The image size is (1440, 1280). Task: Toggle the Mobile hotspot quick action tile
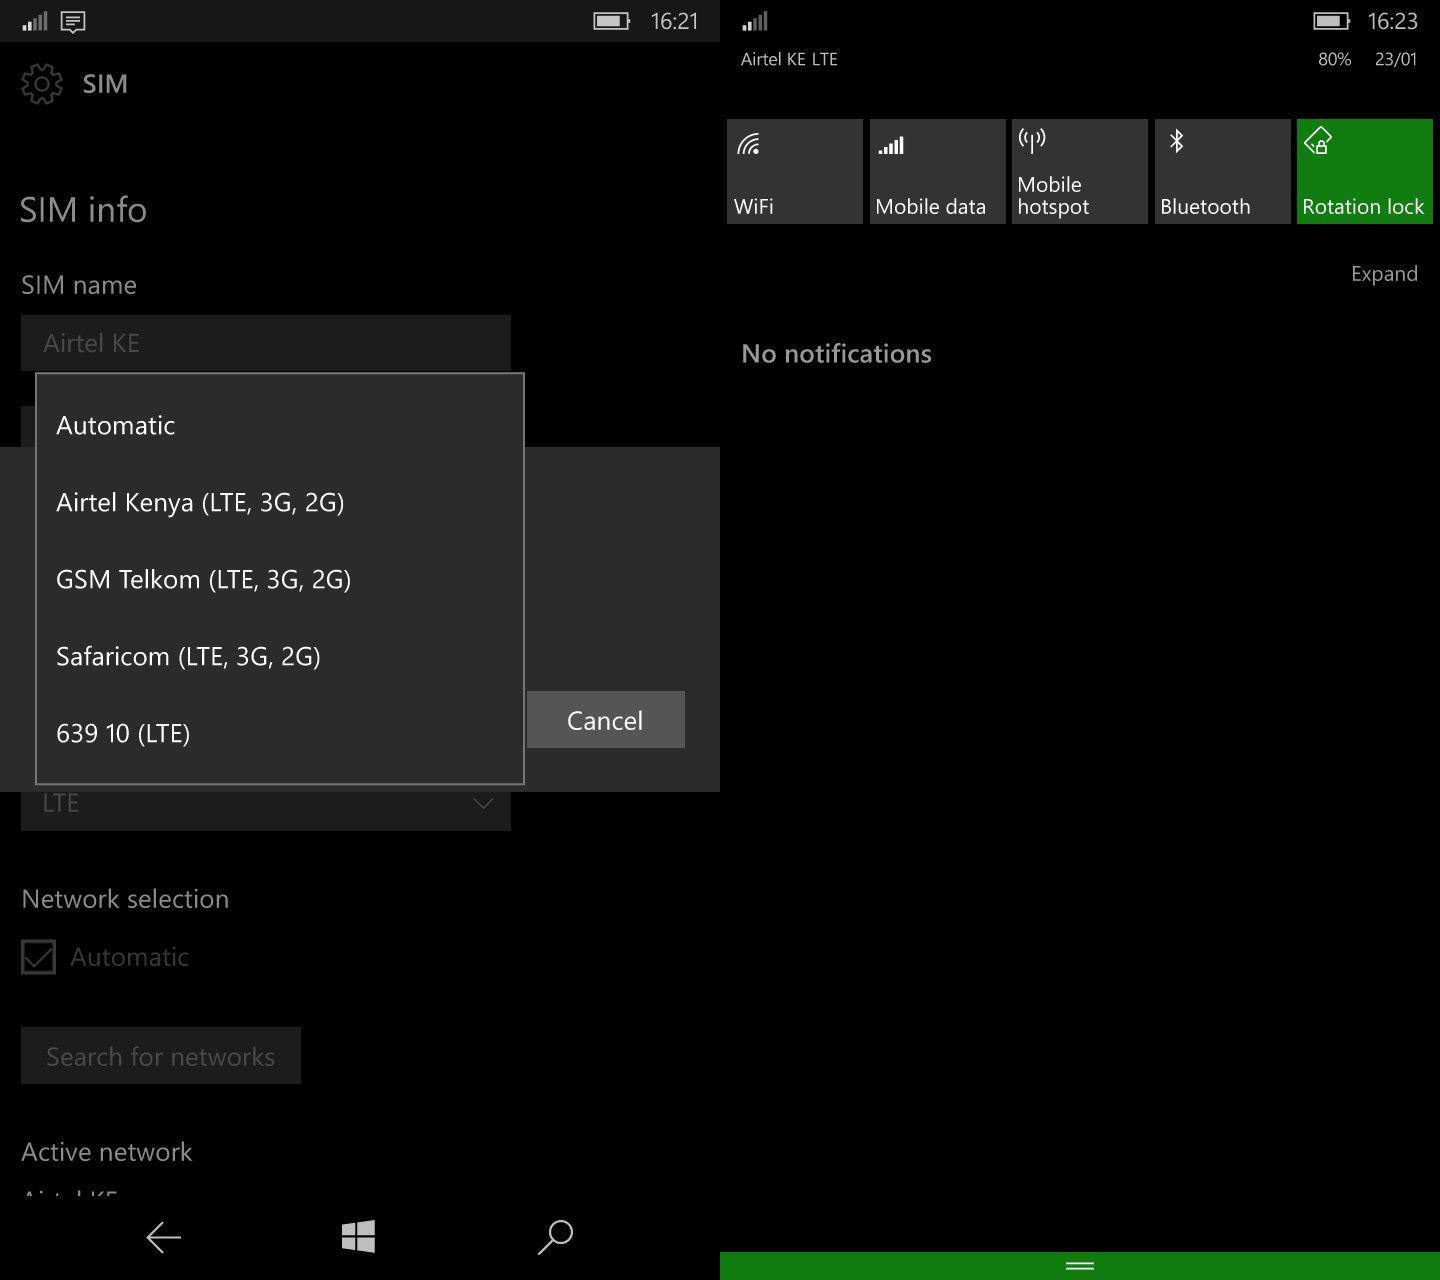tap(1079, 171)
